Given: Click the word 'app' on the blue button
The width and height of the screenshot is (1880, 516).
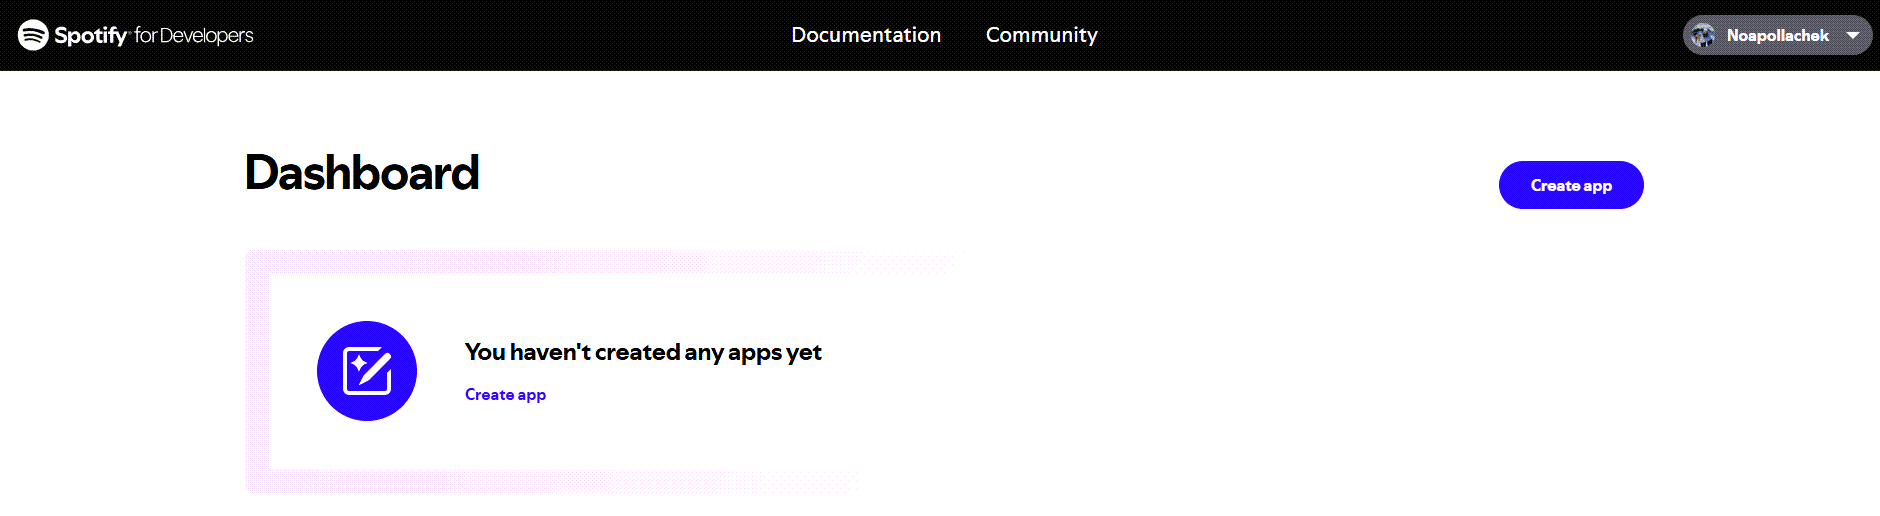Looking at the screenshot, I should coord(1597,186).
